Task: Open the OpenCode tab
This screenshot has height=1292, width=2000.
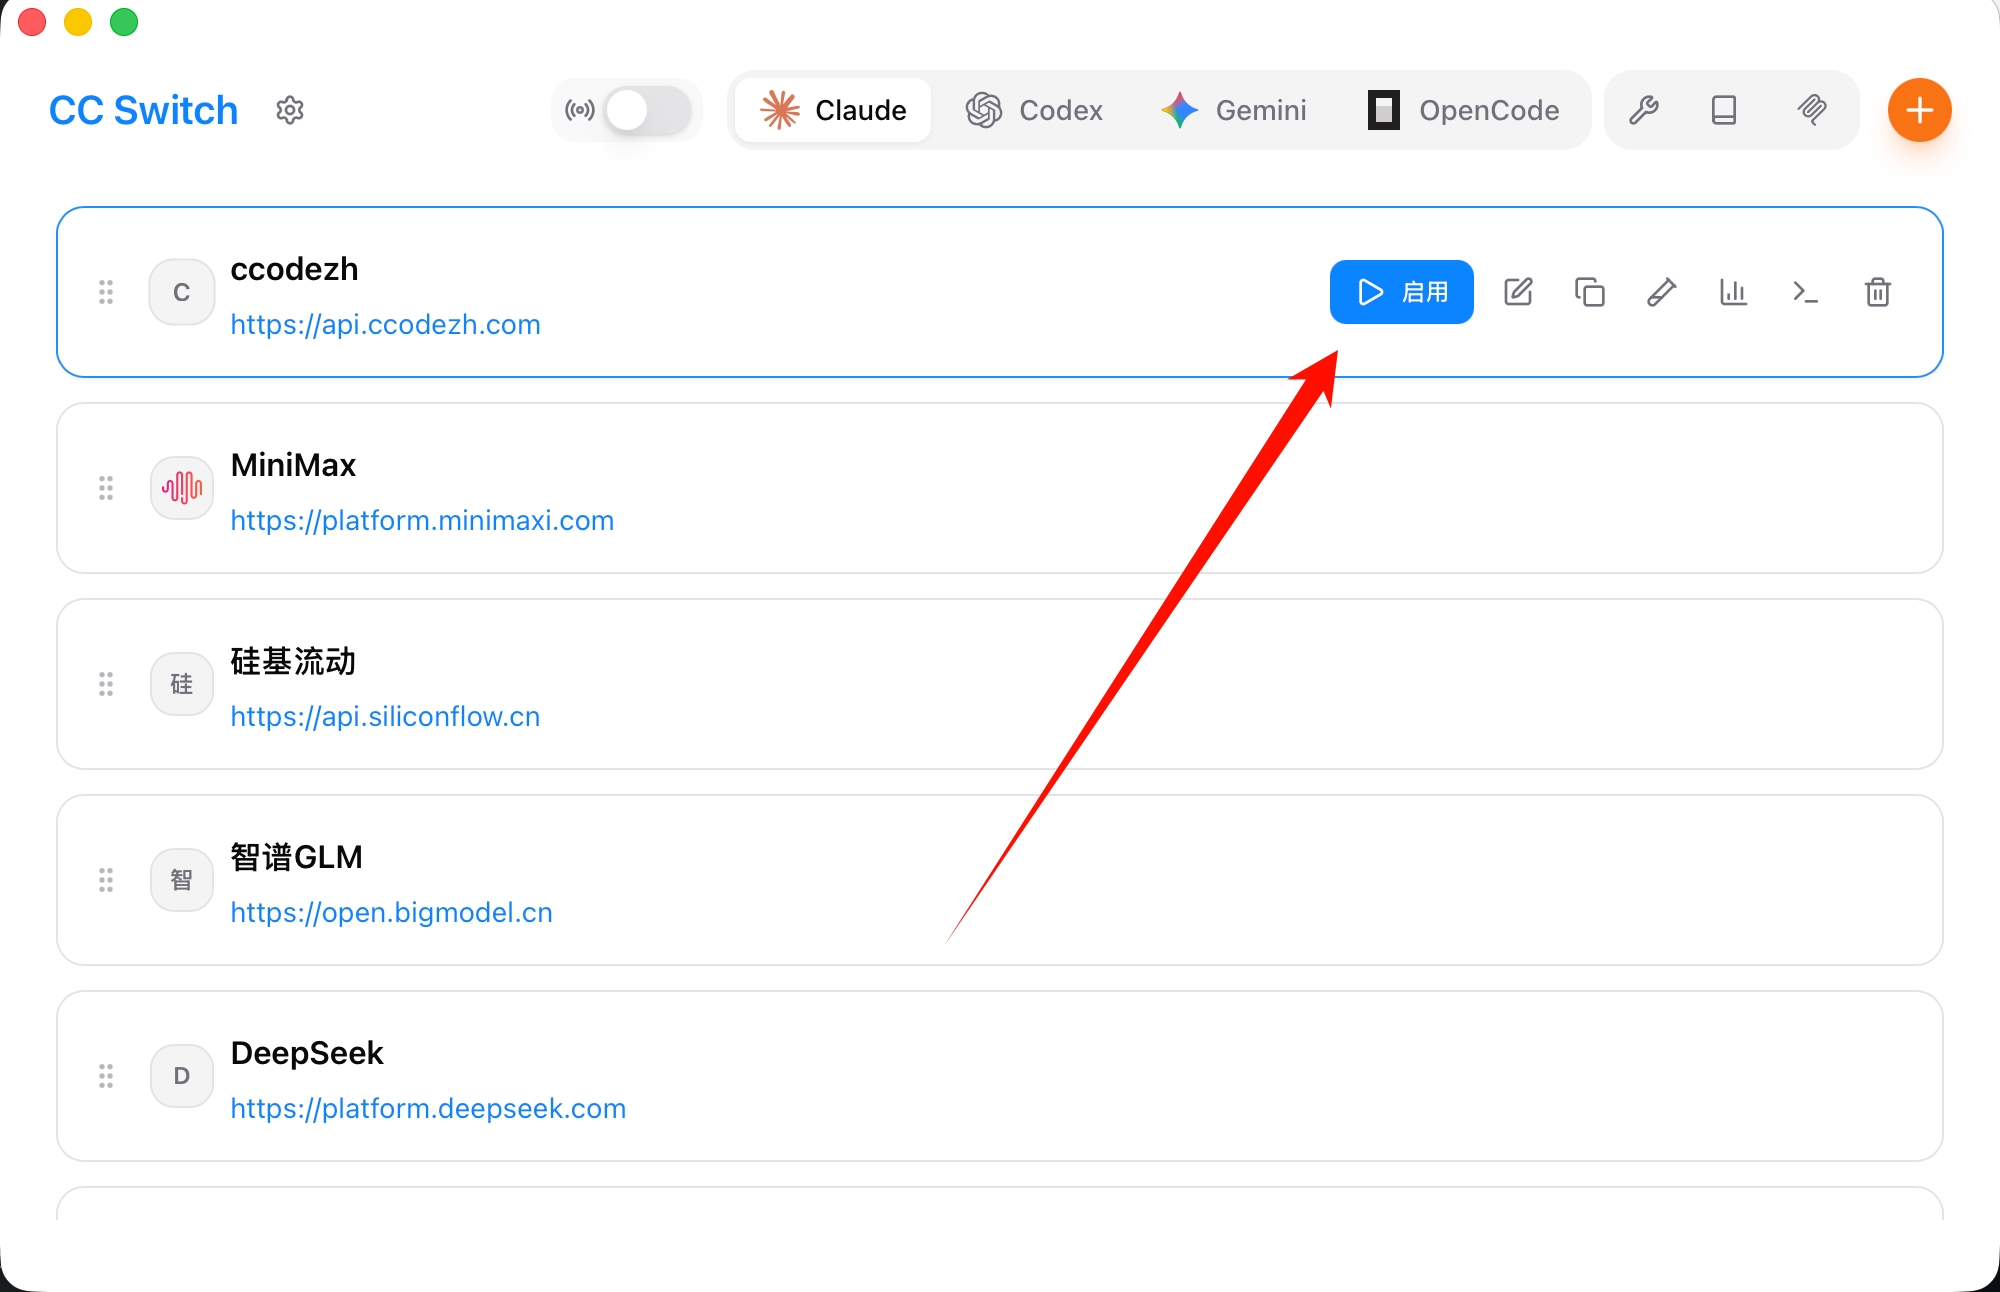Action: pos(1464,110)
